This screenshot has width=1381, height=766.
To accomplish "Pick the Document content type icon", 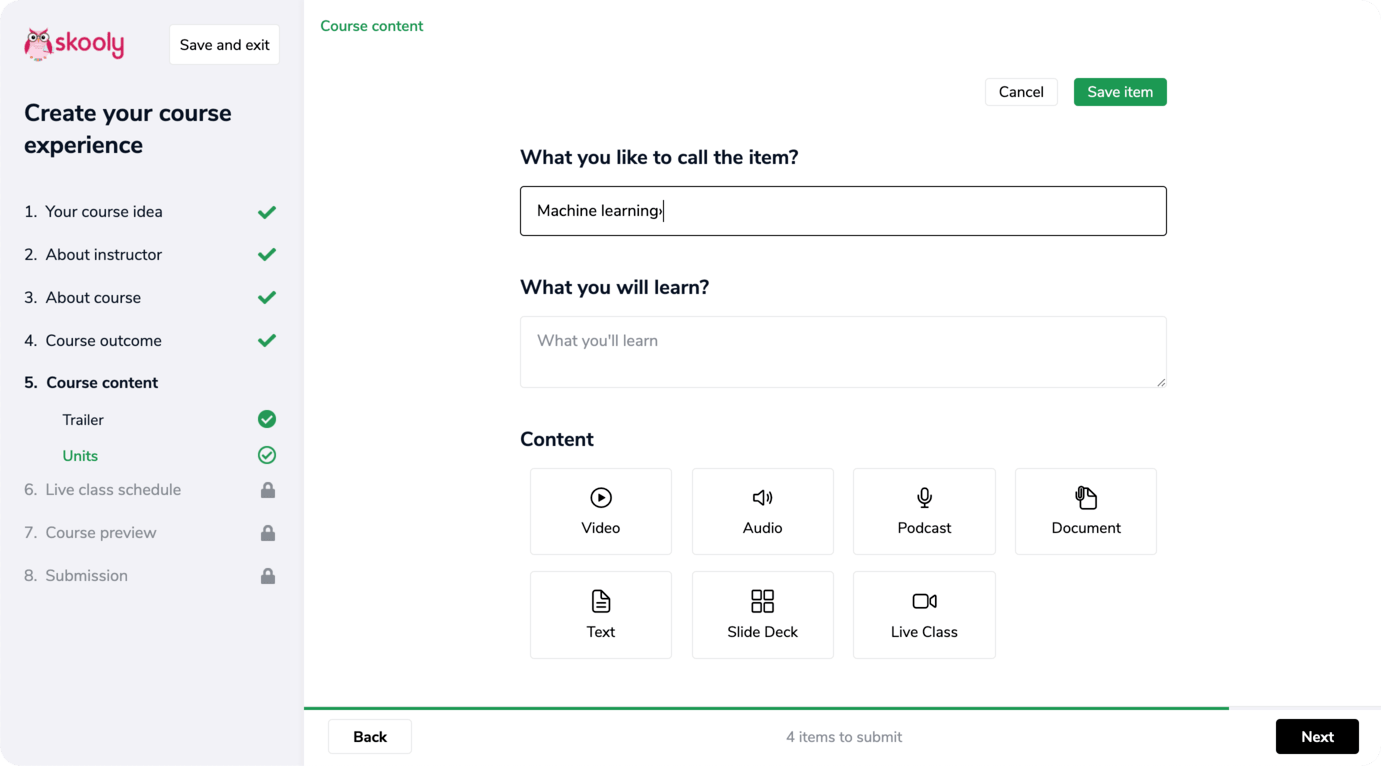I will 1085,510.
